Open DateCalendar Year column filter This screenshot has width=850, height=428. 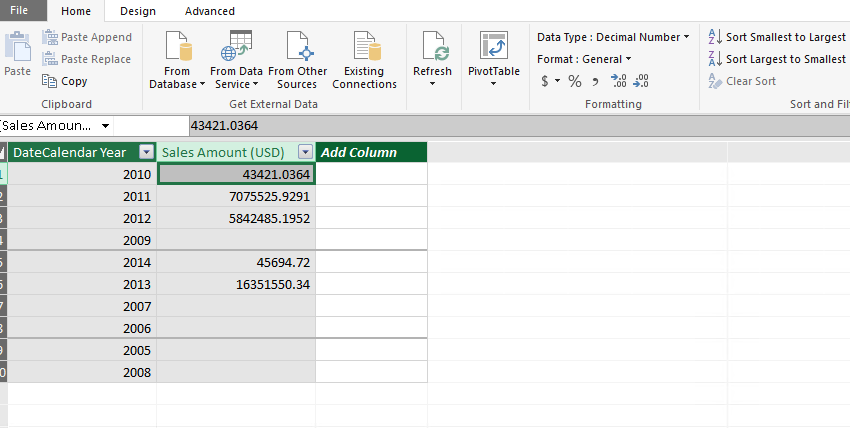[147, 153]
